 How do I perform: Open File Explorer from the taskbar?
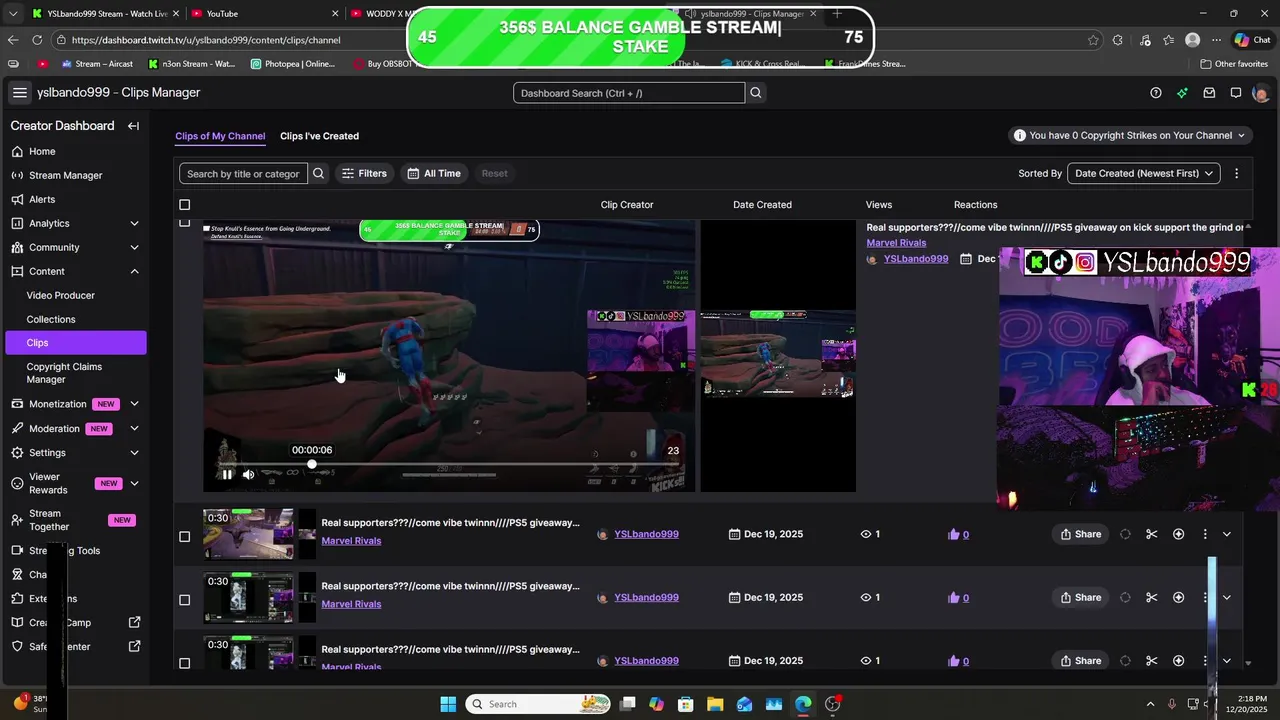(x=715, y=704)
